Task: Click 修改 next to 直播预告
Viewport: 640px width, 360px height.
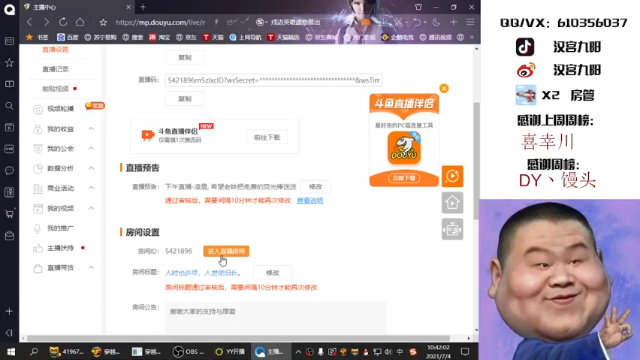Action: pos(315,187)
